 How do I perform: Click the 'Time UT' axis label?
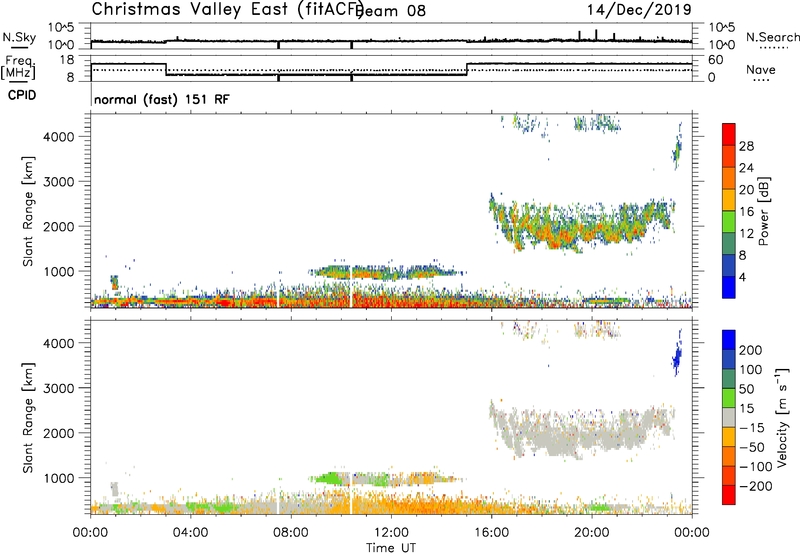[391, 548]
